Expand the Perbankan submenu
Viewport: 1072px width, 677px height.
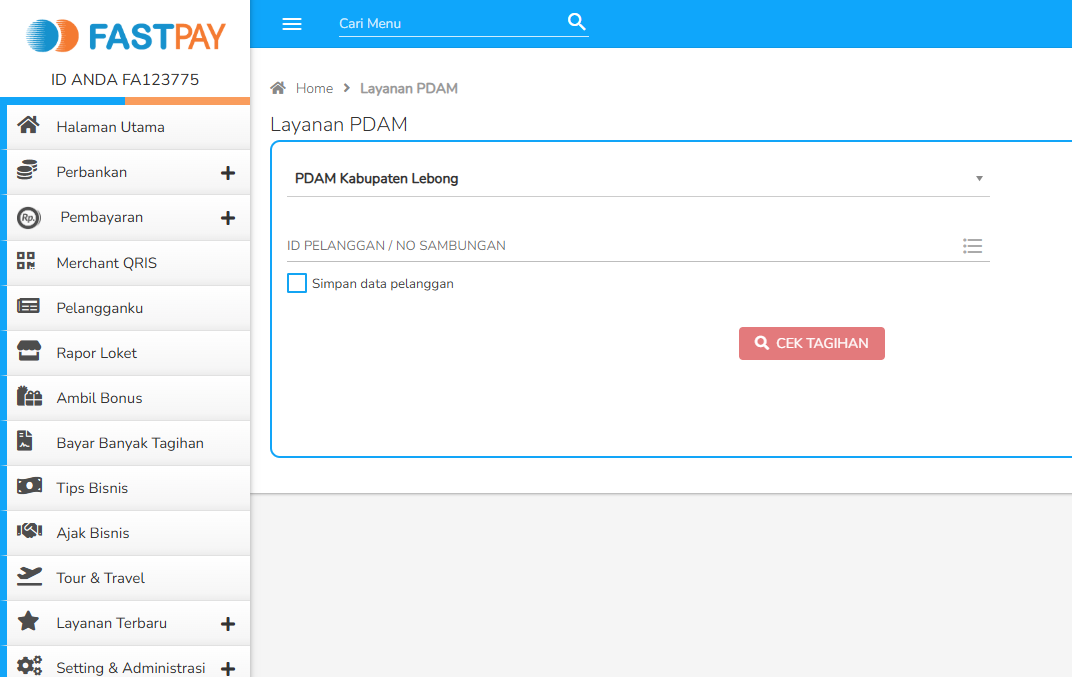(229, 172)
